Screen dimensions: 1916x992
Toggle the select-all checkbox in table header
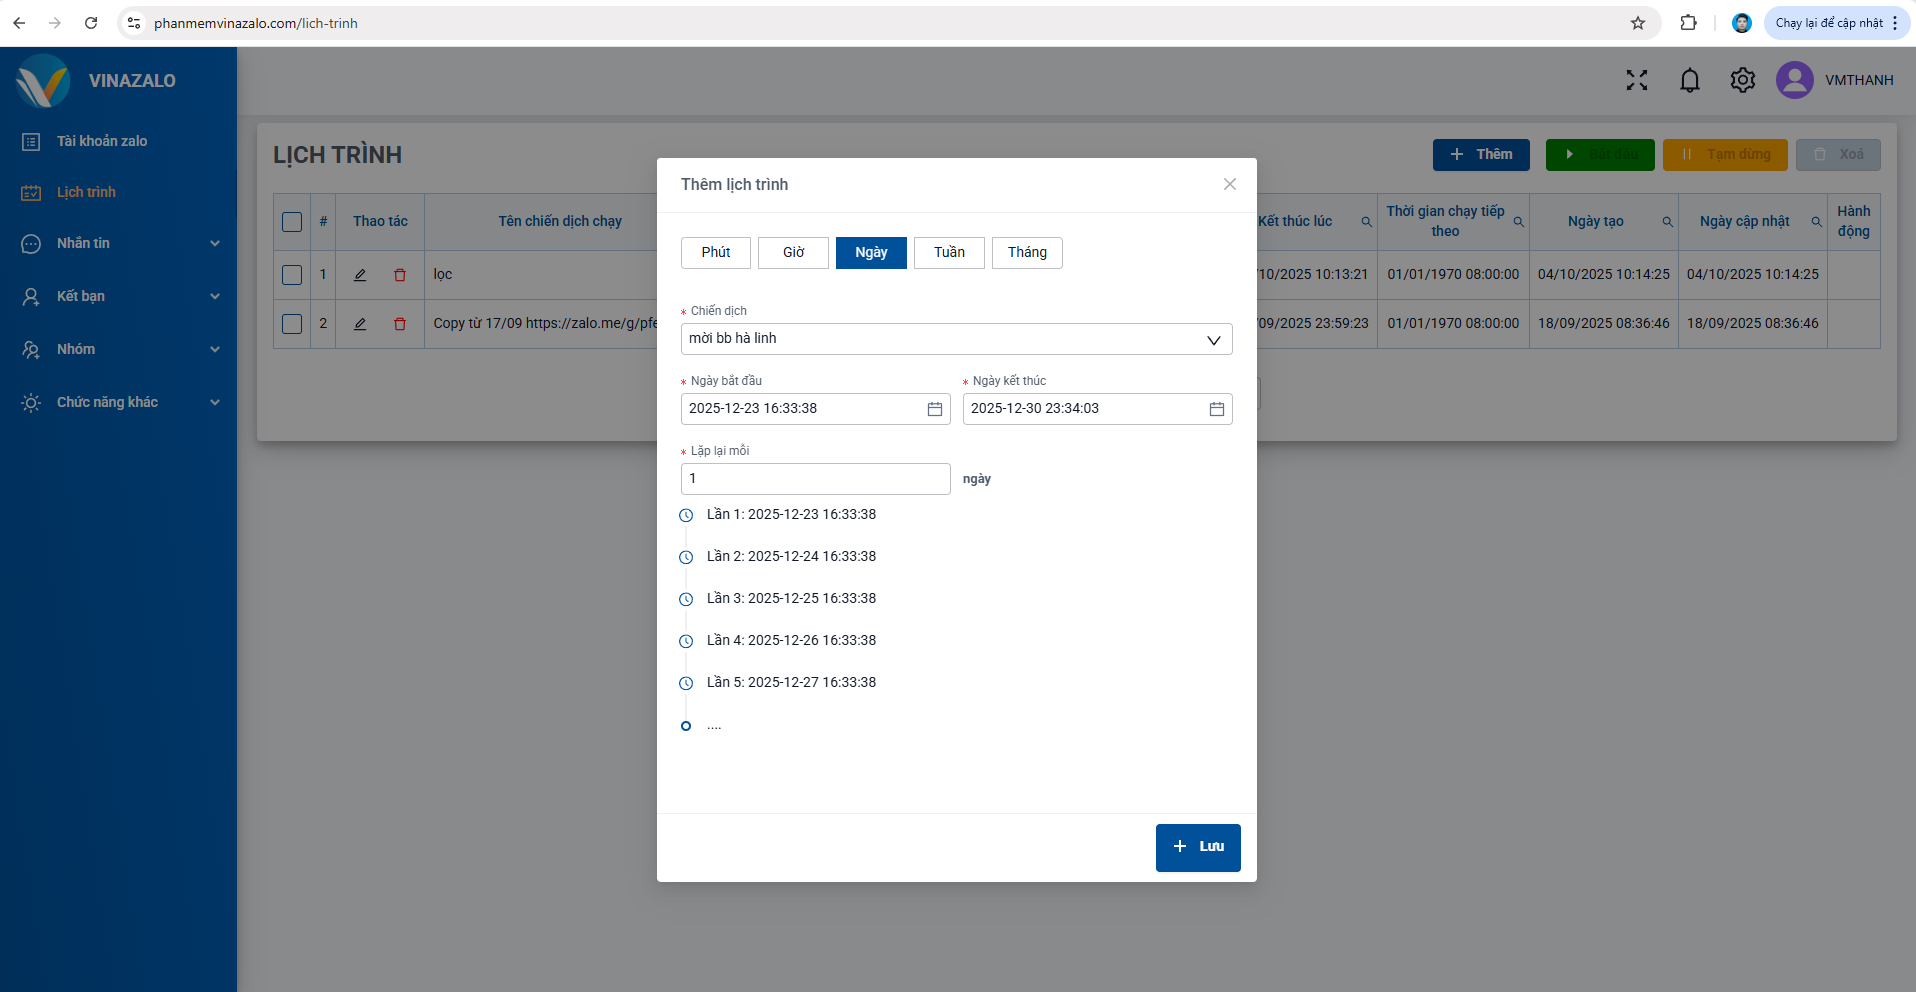[x=292, y=222]
